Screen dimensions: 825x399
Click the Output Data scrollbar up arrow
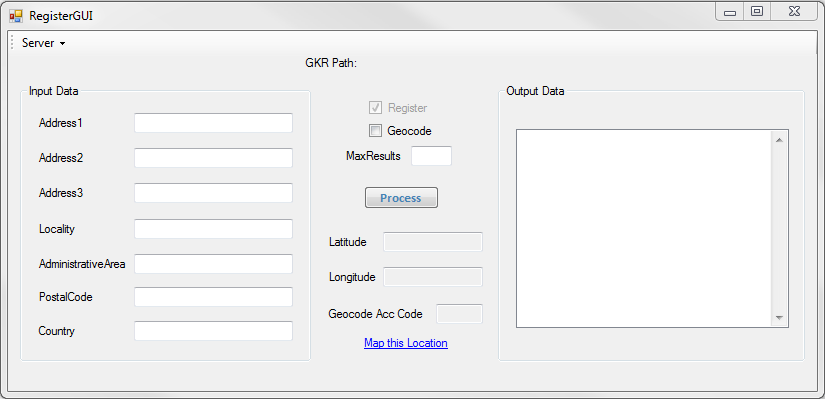[x=779, y=140]
